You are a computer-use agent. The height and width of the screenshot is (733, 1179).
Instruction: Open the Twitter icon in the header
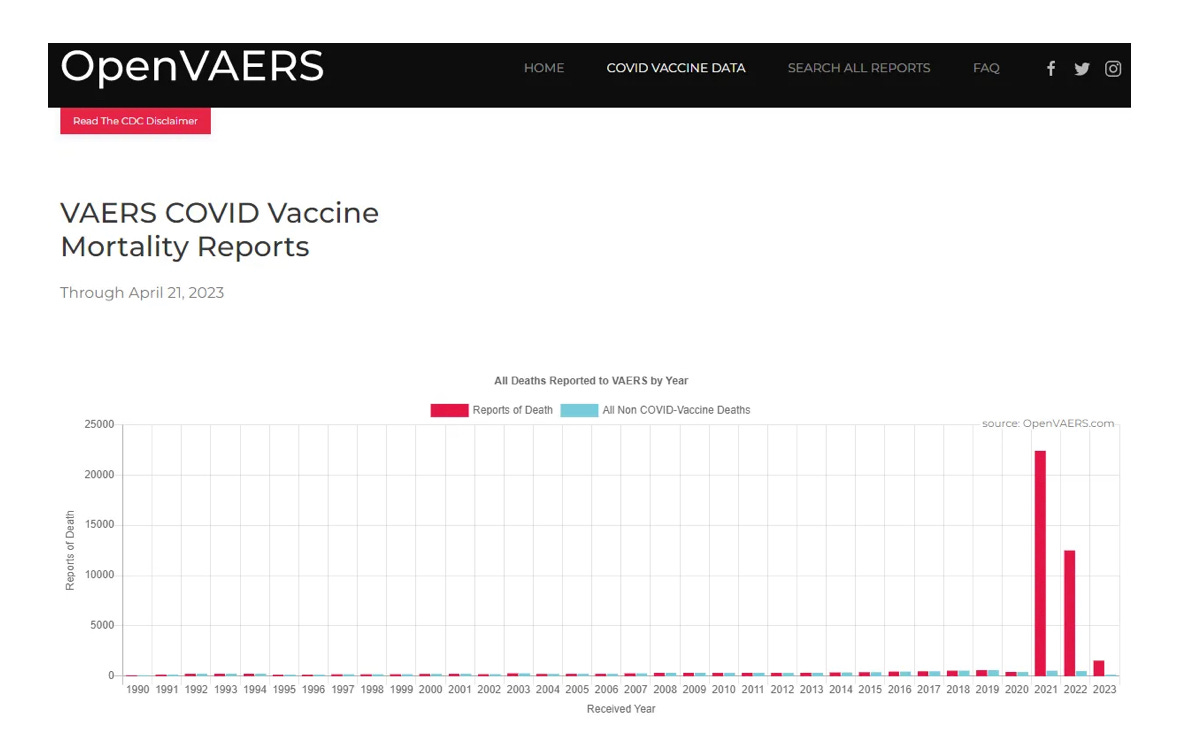[x=1081, y=68]
